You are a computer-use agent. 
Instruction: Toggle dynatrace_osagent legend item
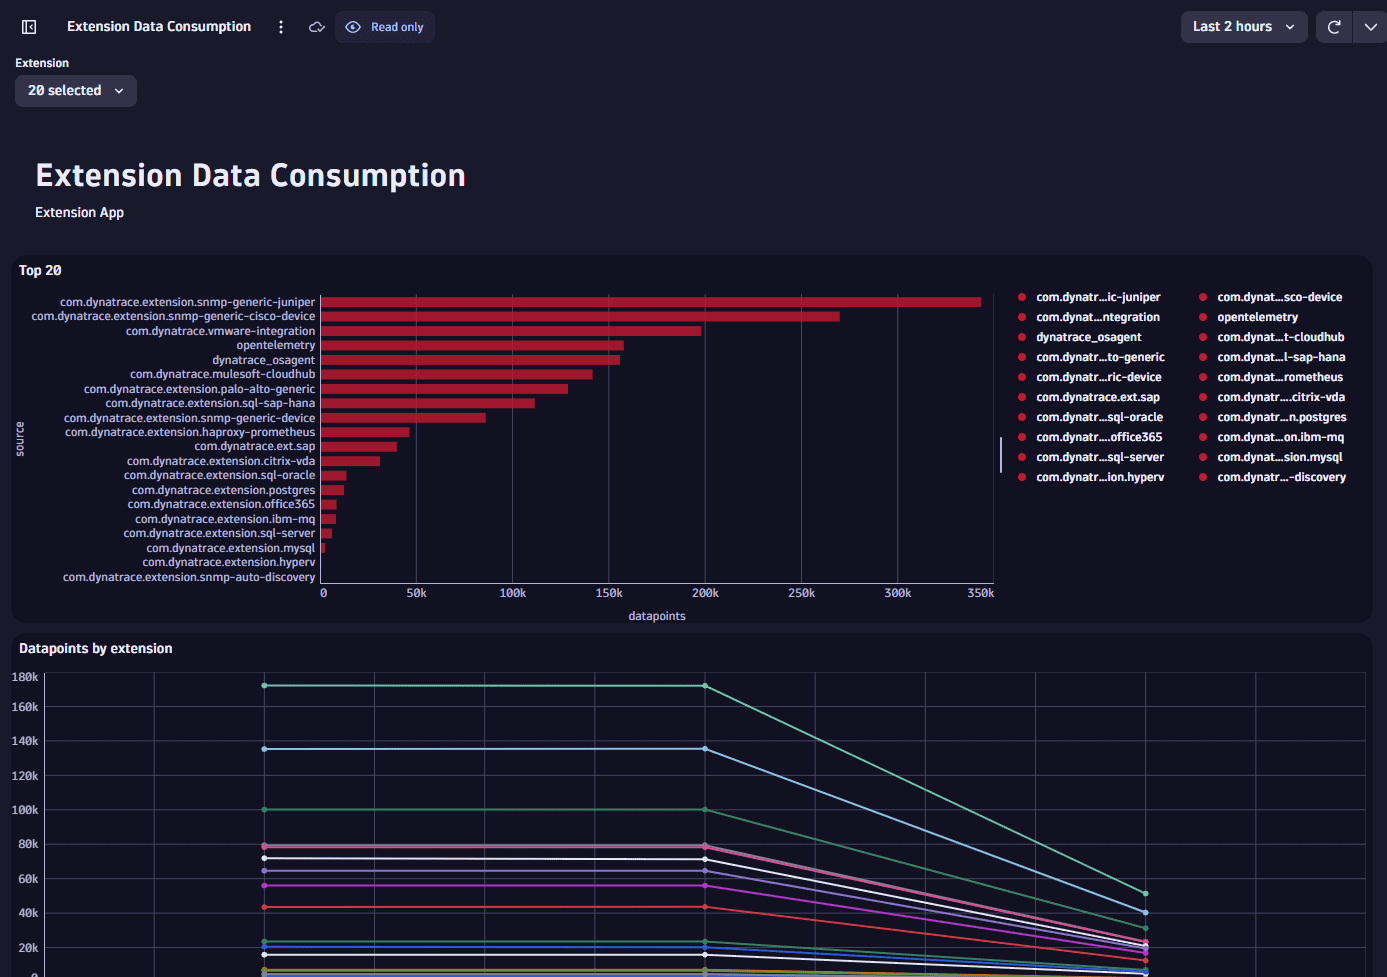coord(1080,337)
